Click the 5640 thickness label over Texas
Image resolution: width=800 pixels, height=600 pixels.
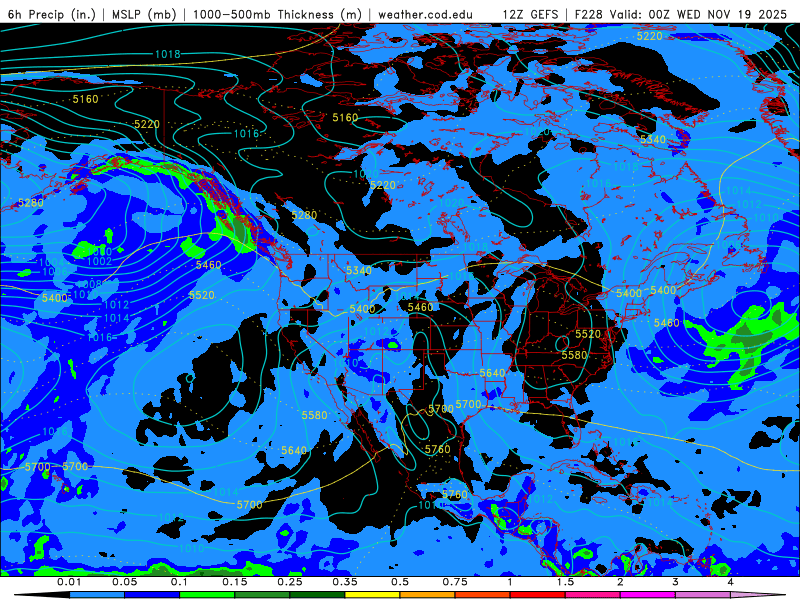coord(492,373)
